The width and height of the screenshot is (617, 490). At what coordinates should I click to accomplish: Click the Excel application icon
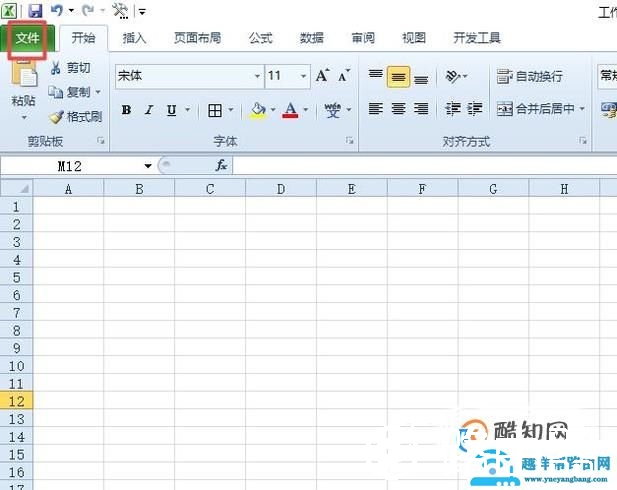[9, 11]
